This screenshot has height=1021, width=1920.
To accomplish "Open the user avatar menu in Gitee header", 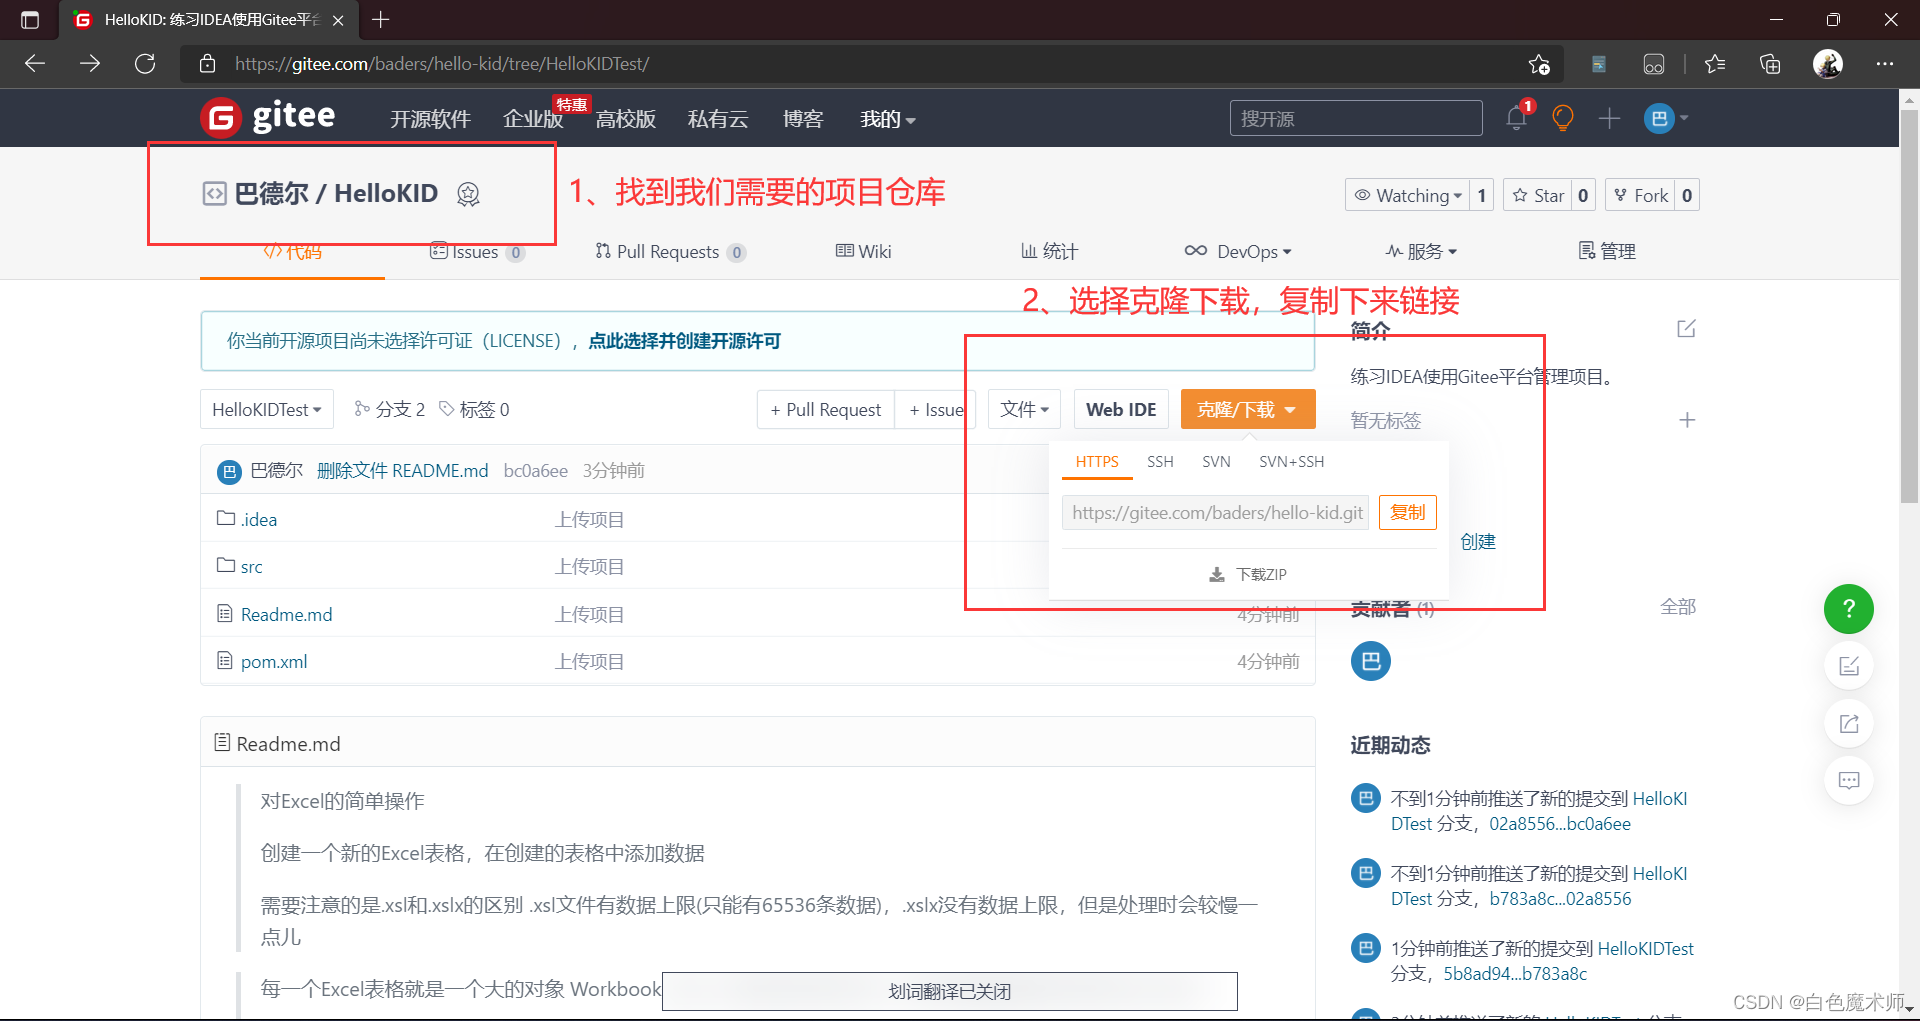I will point(1666,118).
